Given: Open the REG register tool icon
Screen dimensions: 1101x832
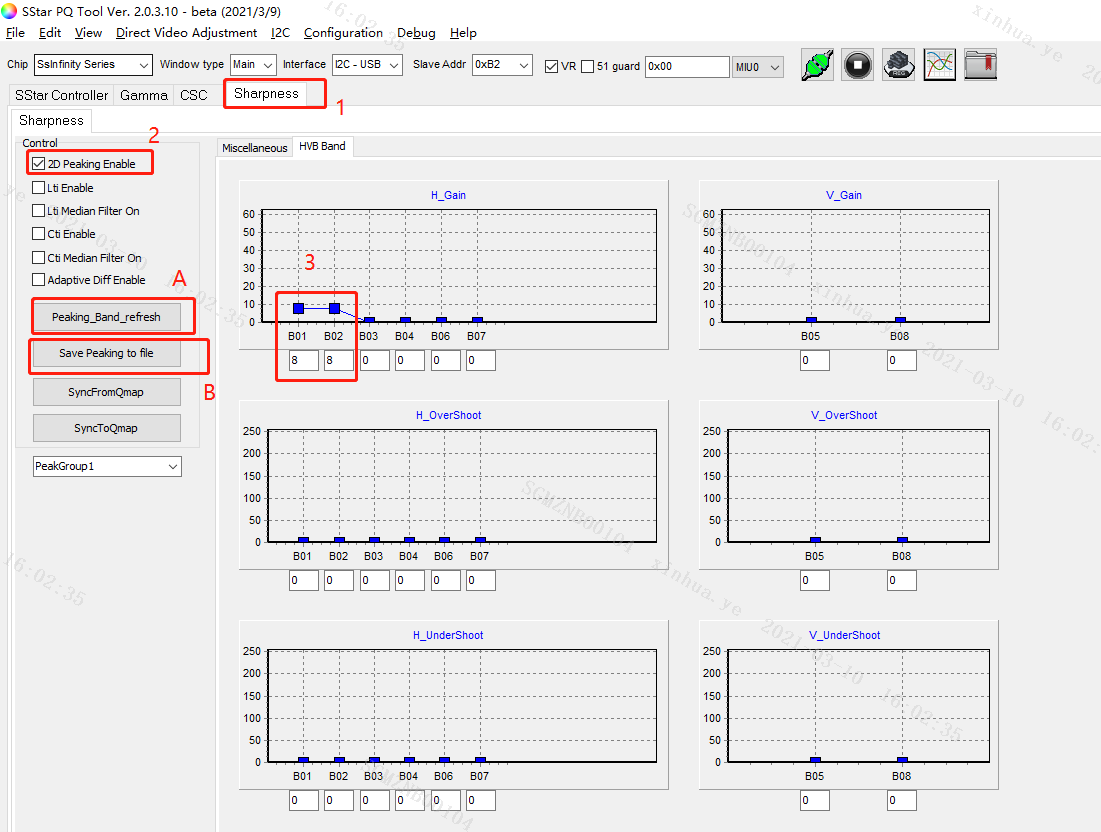Looking at the screenshot, I should [x=898, y=65].
